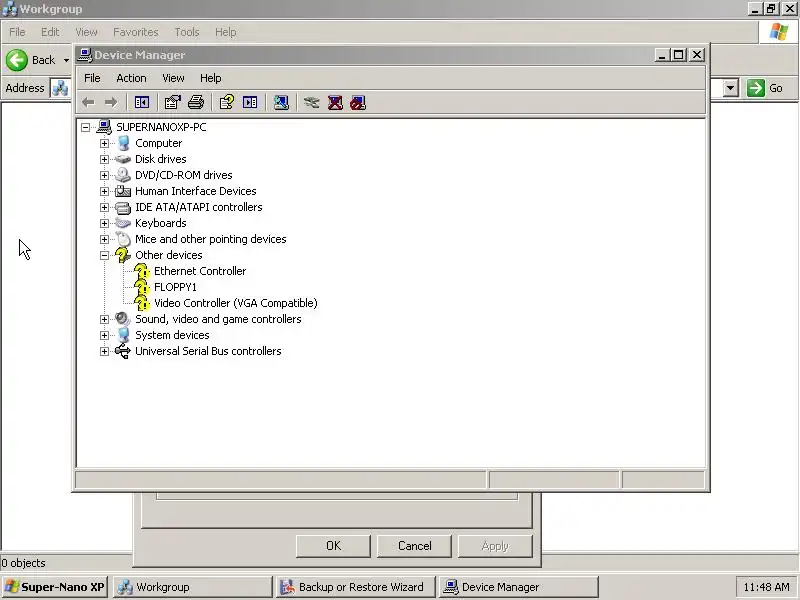Collapse the Other devices node
This screenshot has height=600, width=800.
[105, 255]
